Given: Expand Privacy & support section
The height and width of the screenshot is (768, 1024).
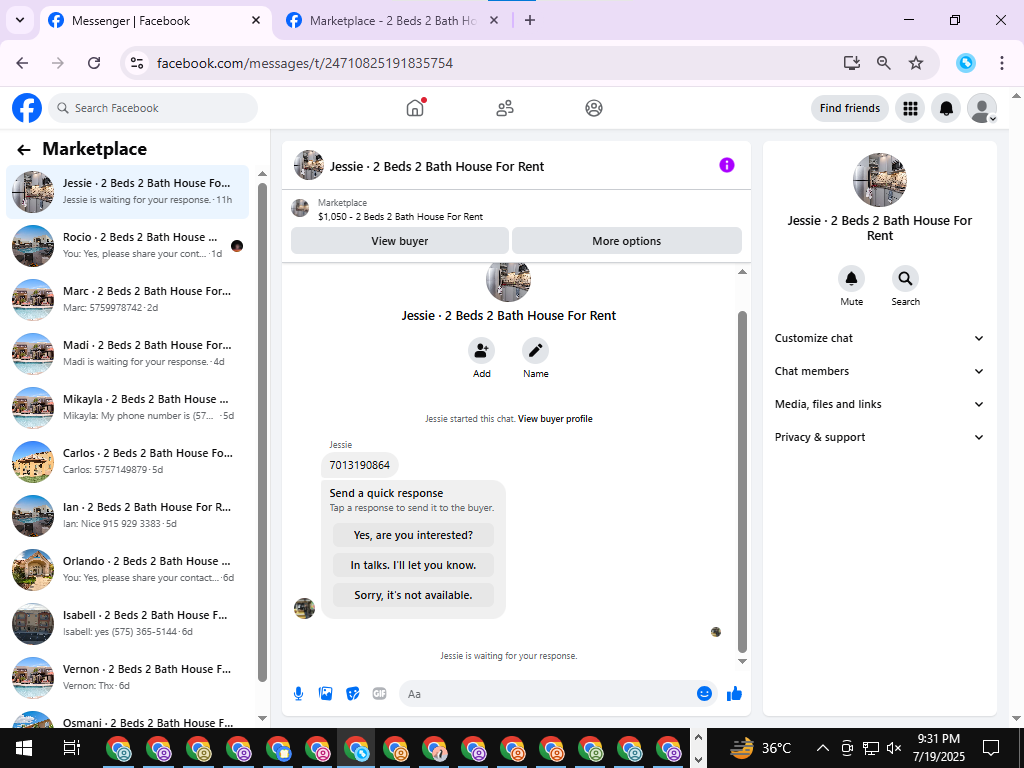Looking at the screenshot, I should click(x=879, y=437).
